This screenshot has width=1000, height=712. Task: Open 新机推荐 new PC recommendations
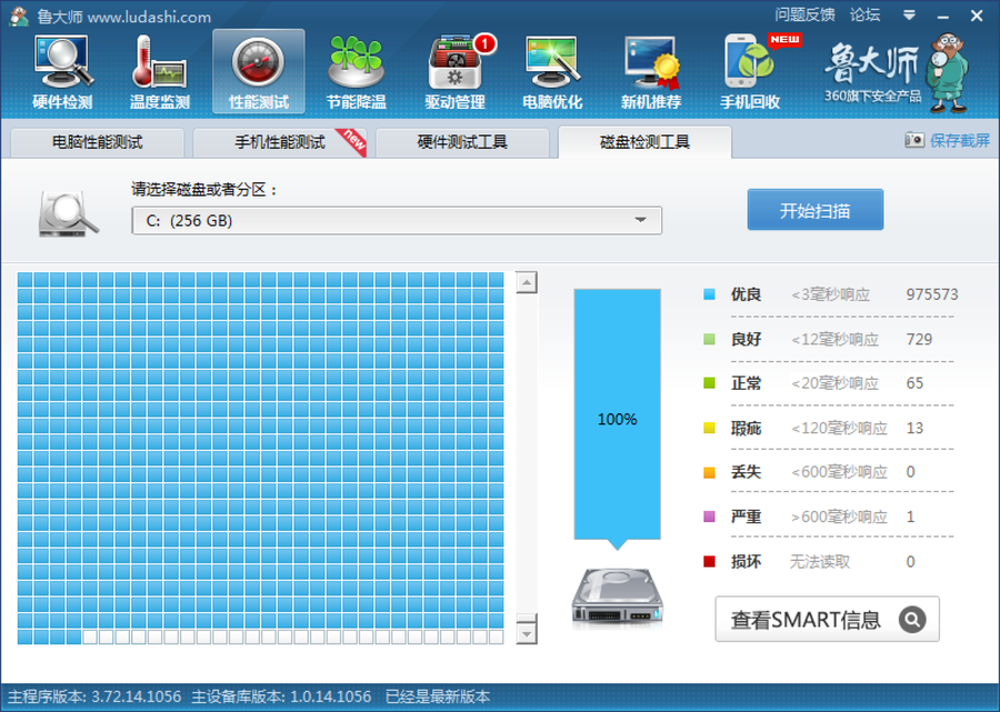651,71
